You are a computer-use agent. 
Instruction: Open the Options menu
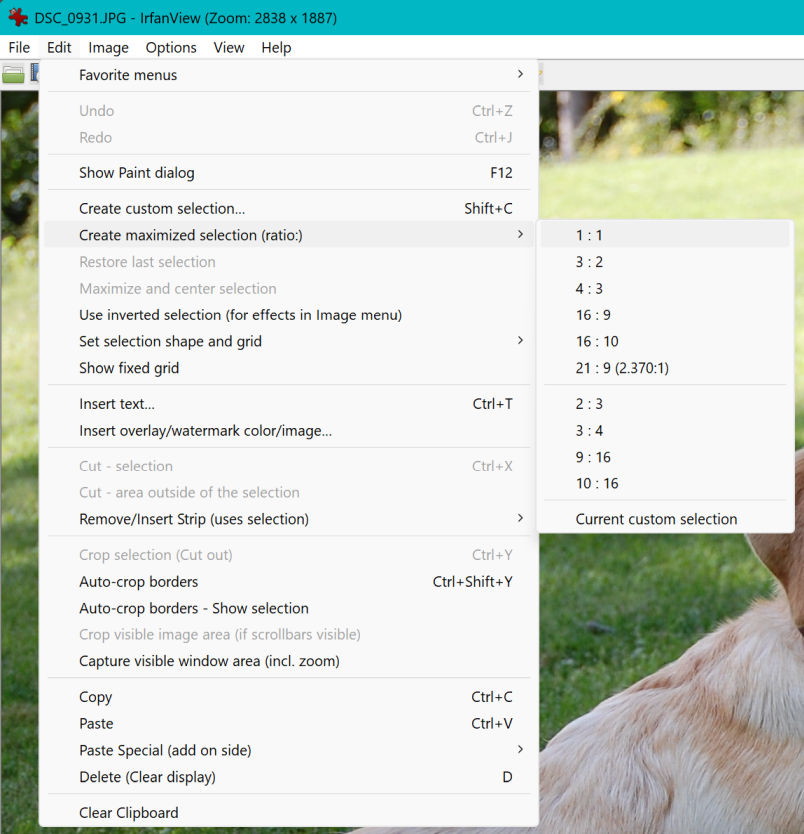coord(171,47)
